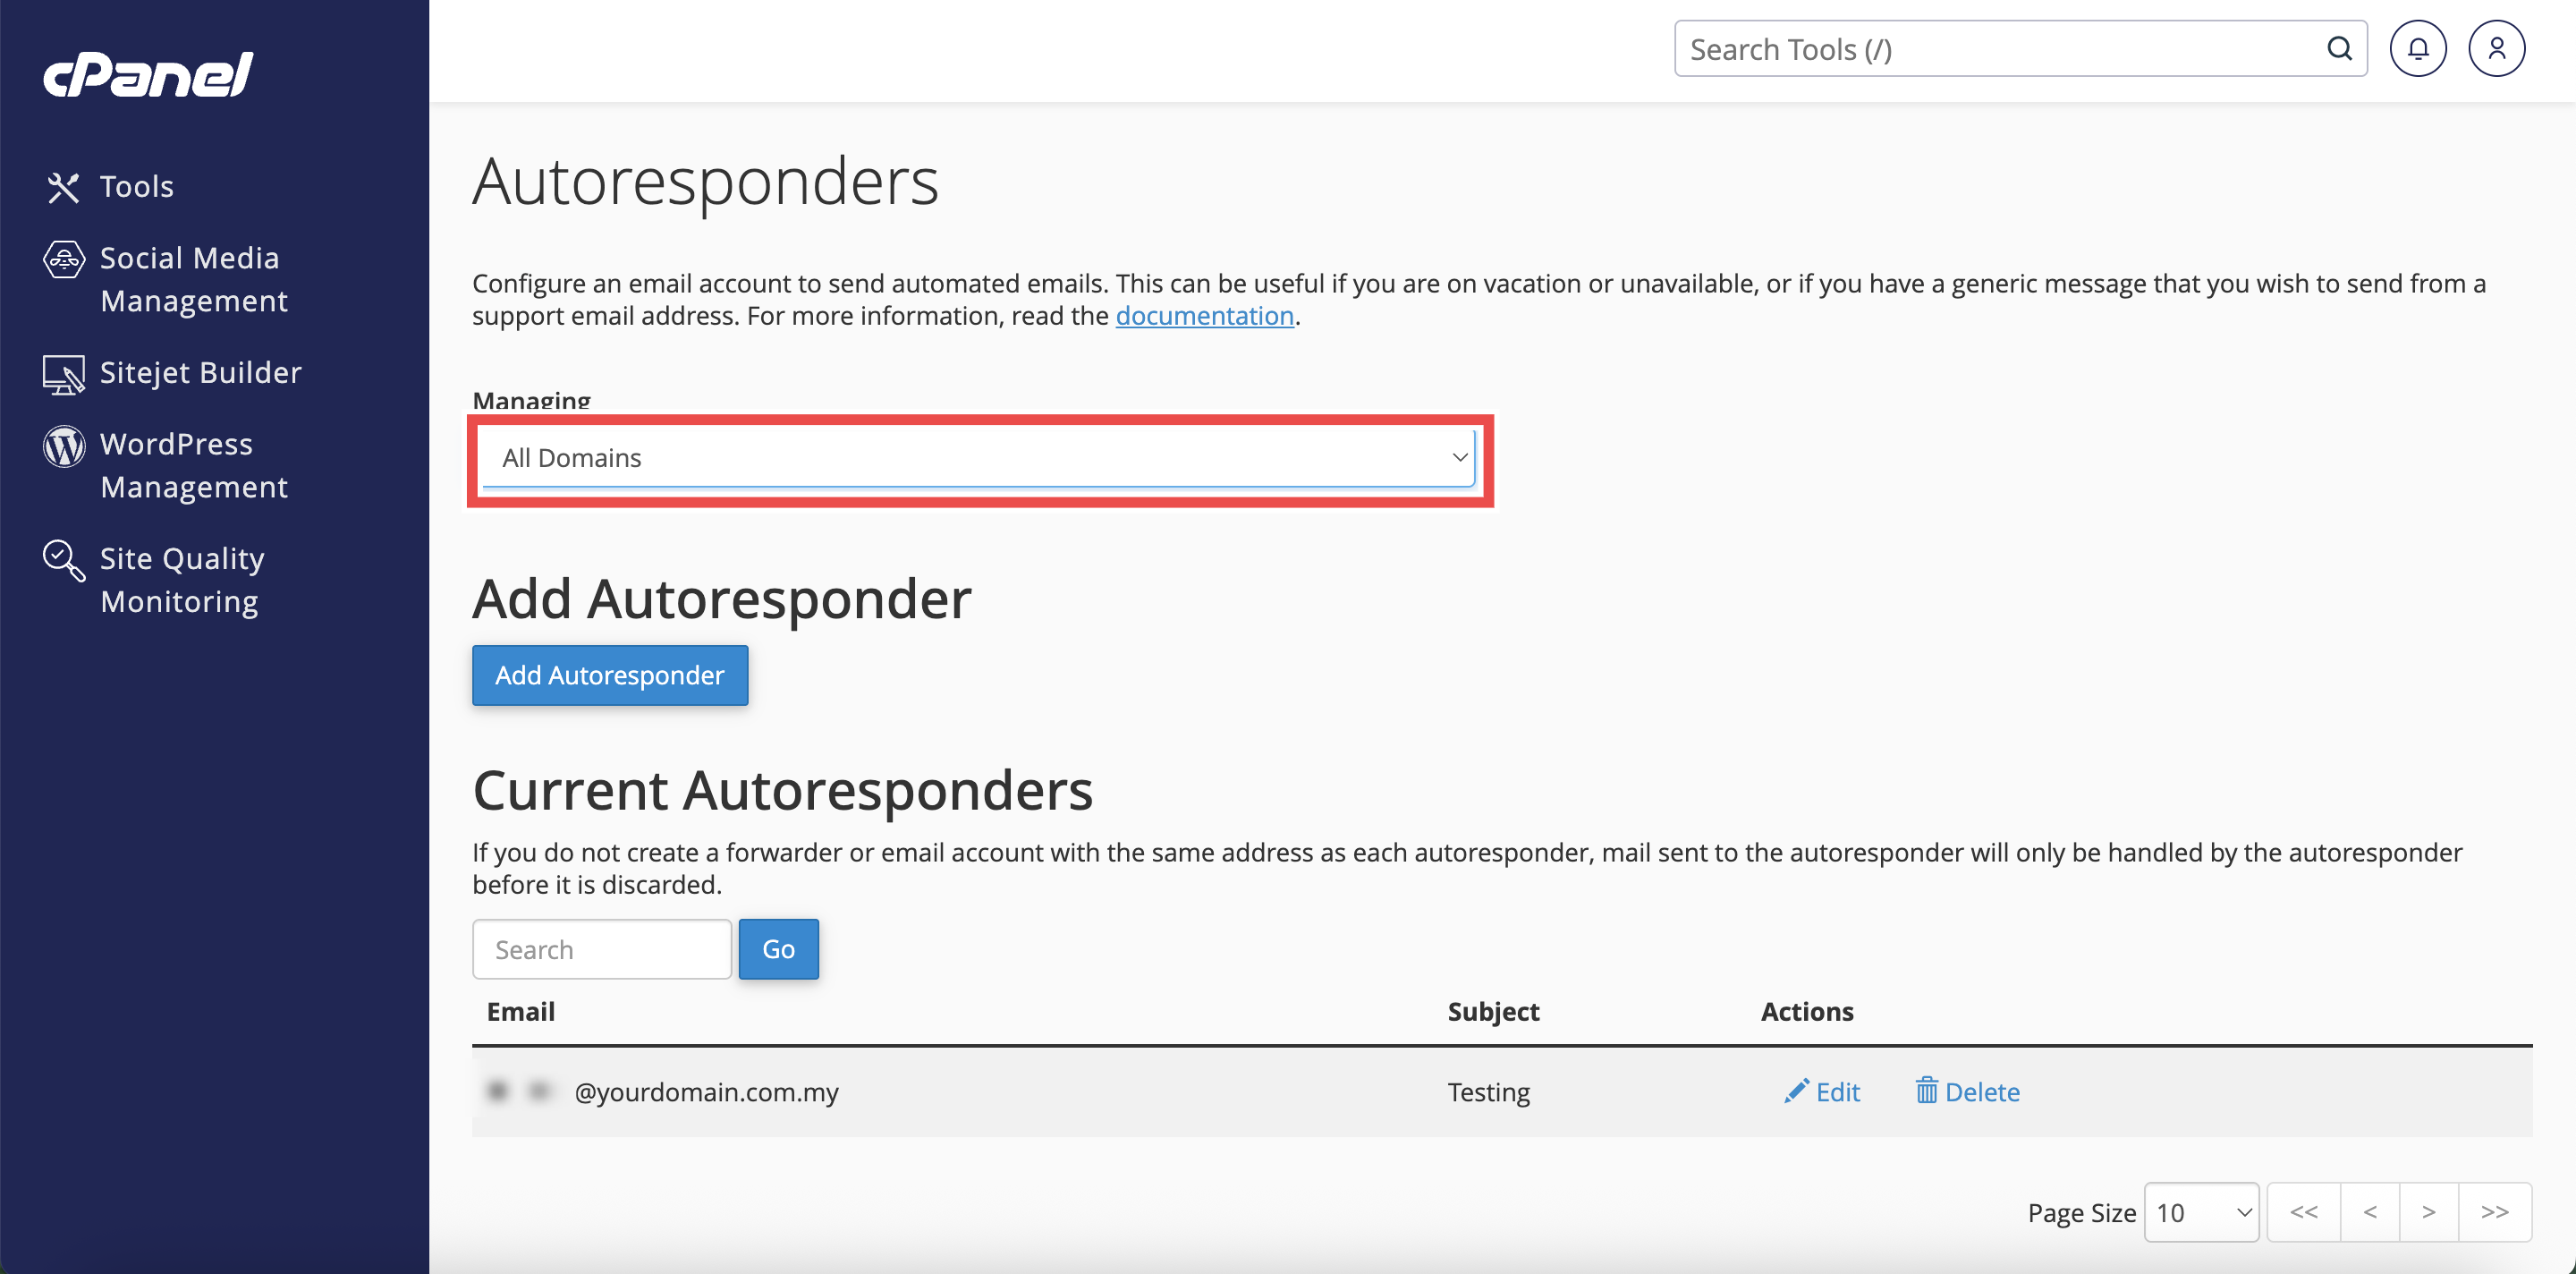Image resolution: width=2576 pixels, height=1274 pixels.
Task: Click the Add Autoresponder button
Action: pyautogui.click(x=610, y=675)
